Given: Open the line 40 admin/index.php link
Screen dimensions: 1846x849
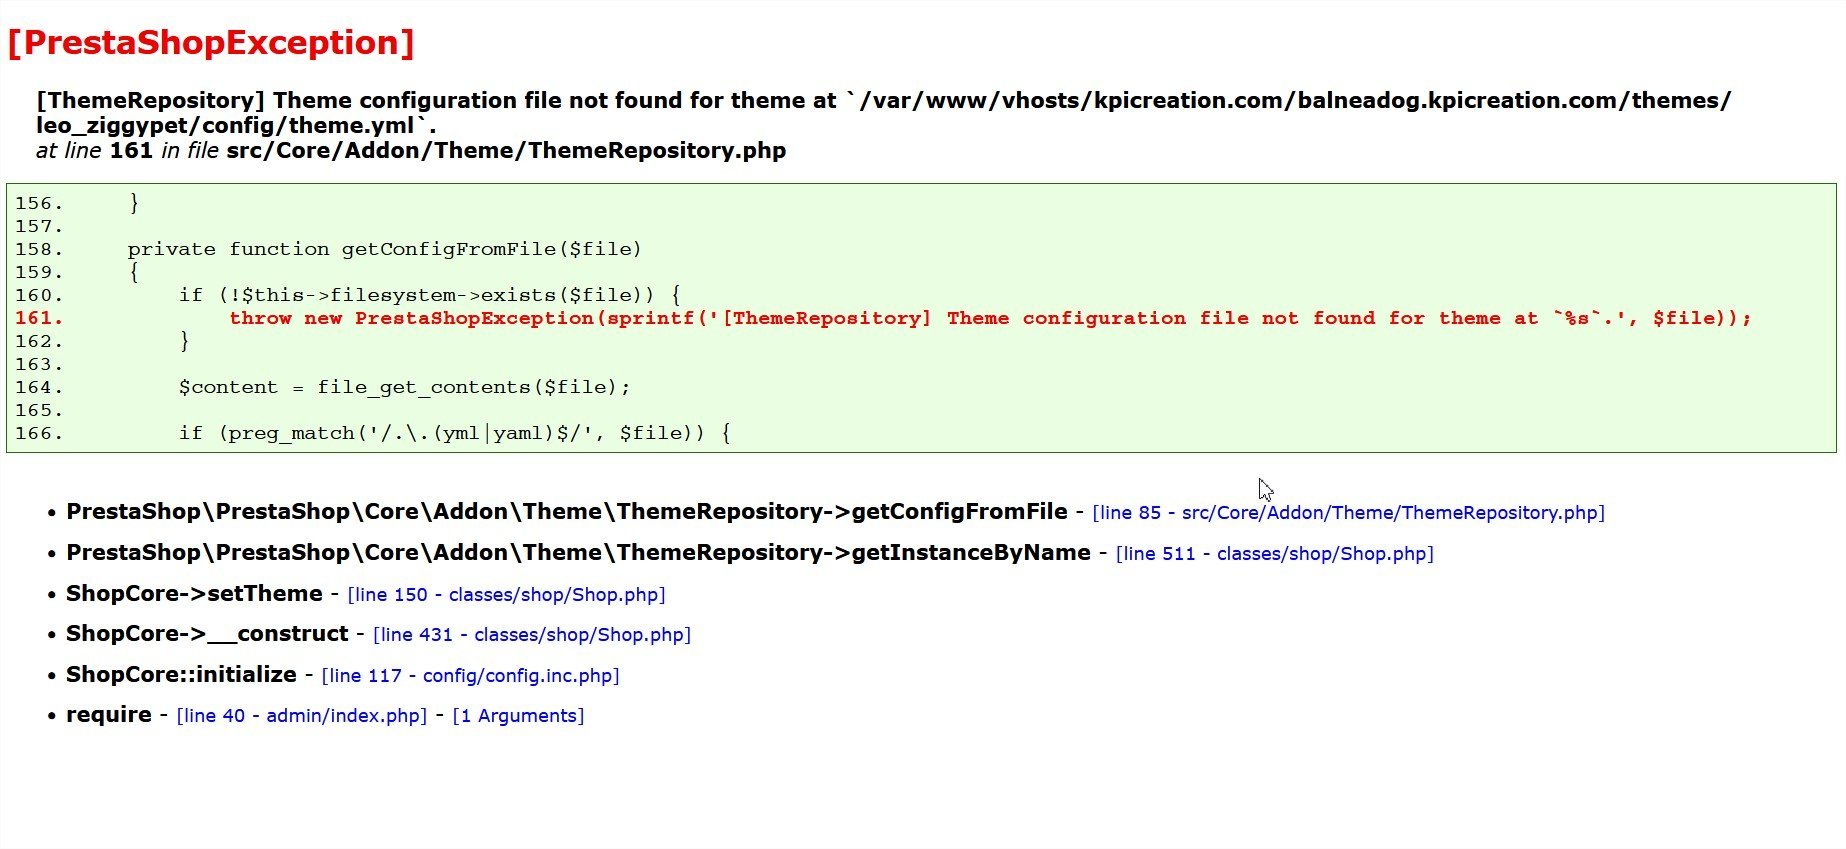Looking at the screenshot, I should (302, 716).
